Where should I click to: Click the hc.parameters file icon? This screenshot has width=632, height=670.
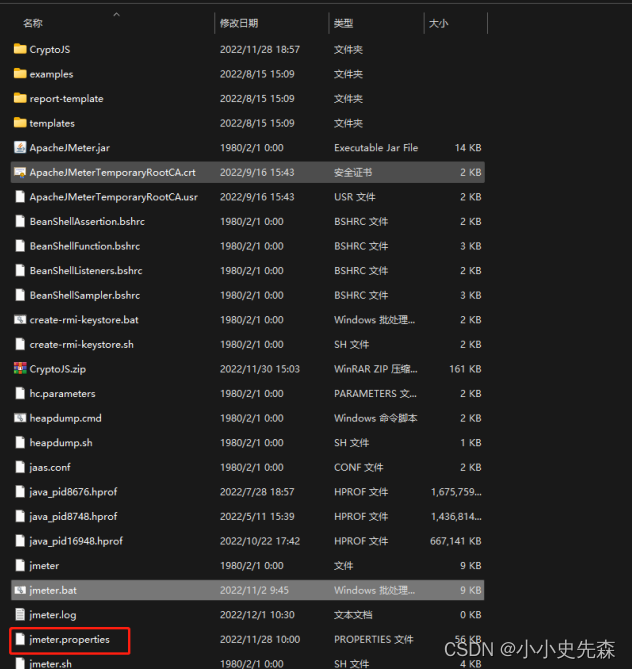[x=20, y=394]
